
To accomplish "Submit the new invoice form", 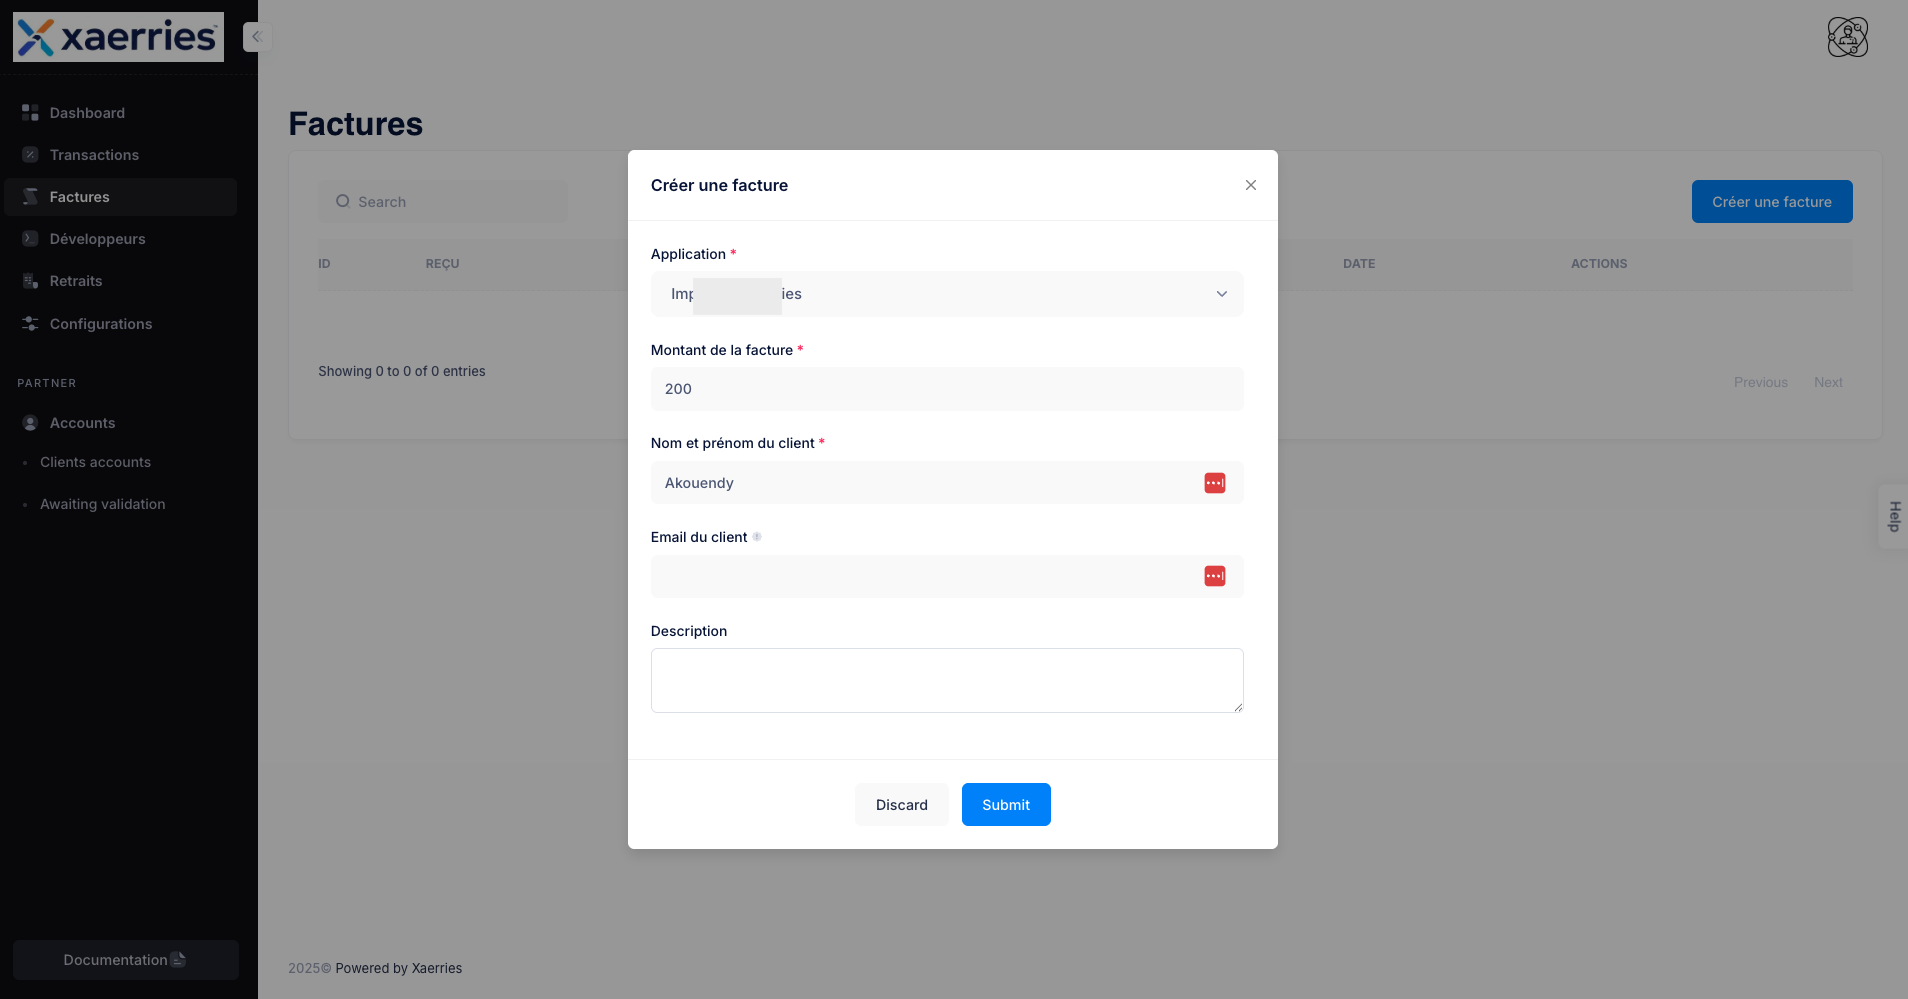I will 1005,804.
